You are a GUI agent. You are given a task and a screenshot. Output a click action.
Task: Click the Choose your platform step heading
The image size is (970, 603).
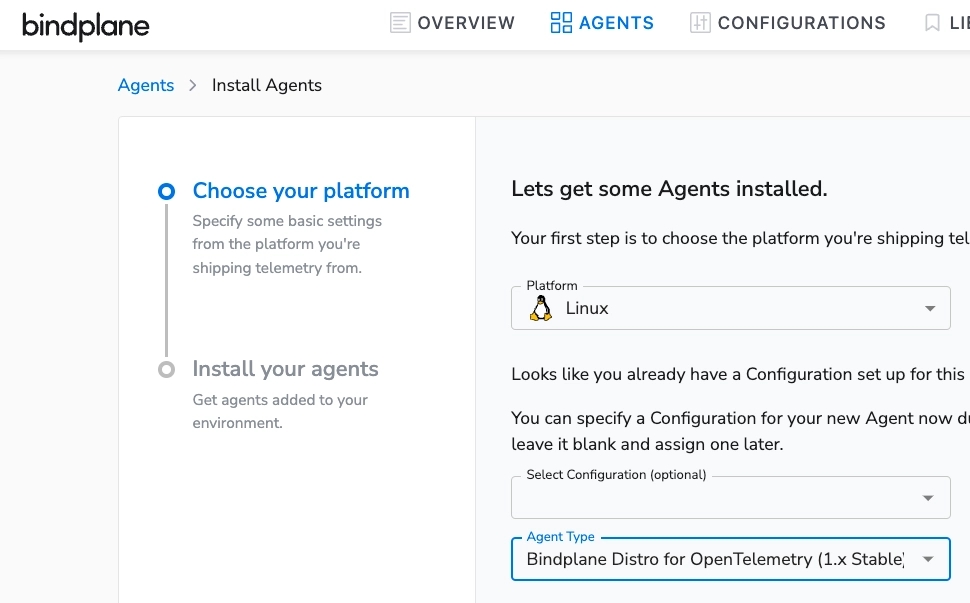pos(301,191)
